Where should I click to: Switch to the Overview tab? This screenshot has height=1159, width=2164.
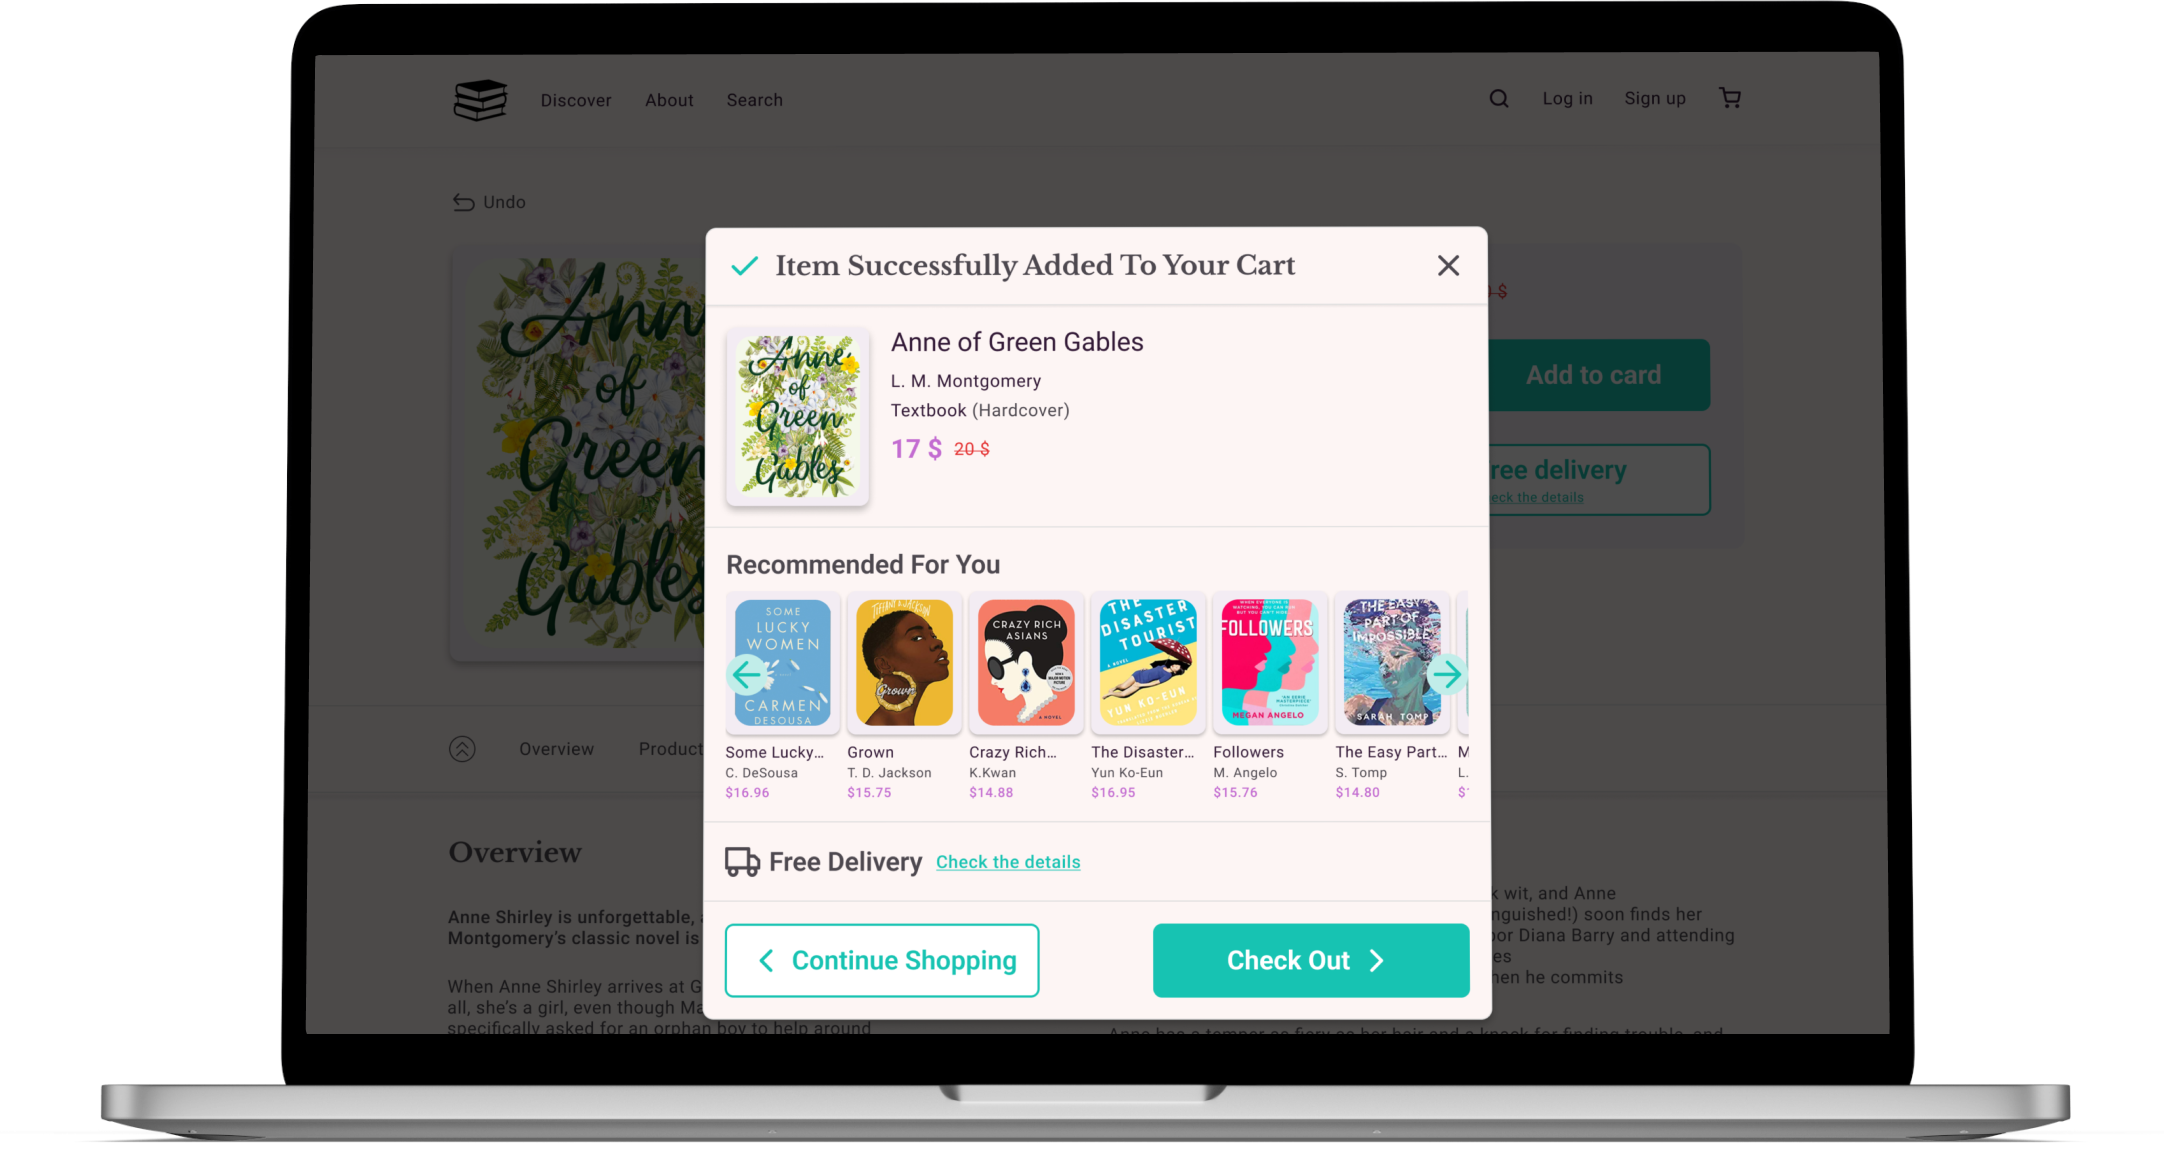pyautogui.click(x=556, y=749)
